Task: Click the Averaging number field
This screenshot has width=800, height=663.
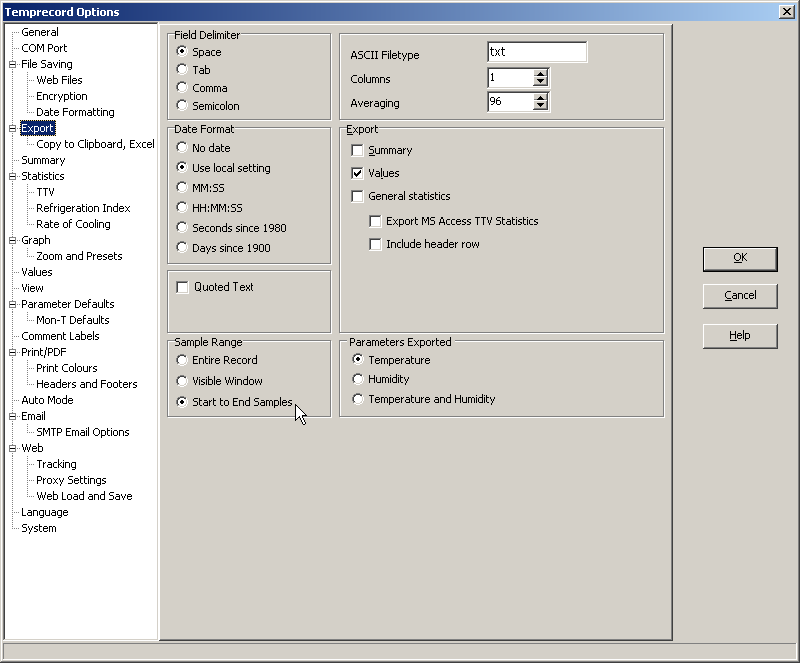Action: click(x=511, y=102)
